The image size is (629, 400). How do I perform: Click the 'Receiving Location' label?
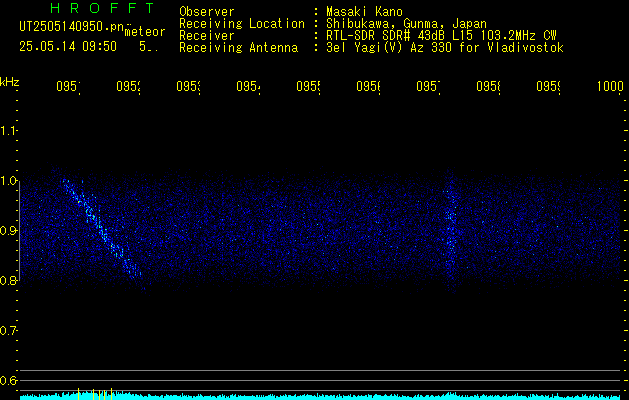click(242, 24)
